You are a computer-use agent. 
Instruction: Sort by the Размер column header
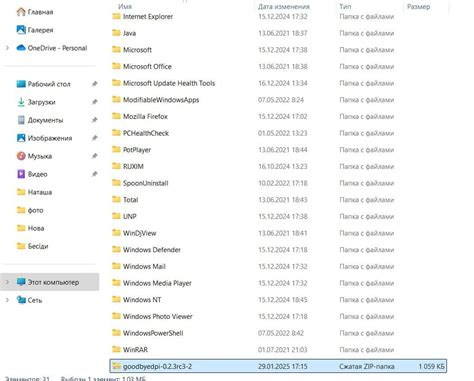(418, 6)
